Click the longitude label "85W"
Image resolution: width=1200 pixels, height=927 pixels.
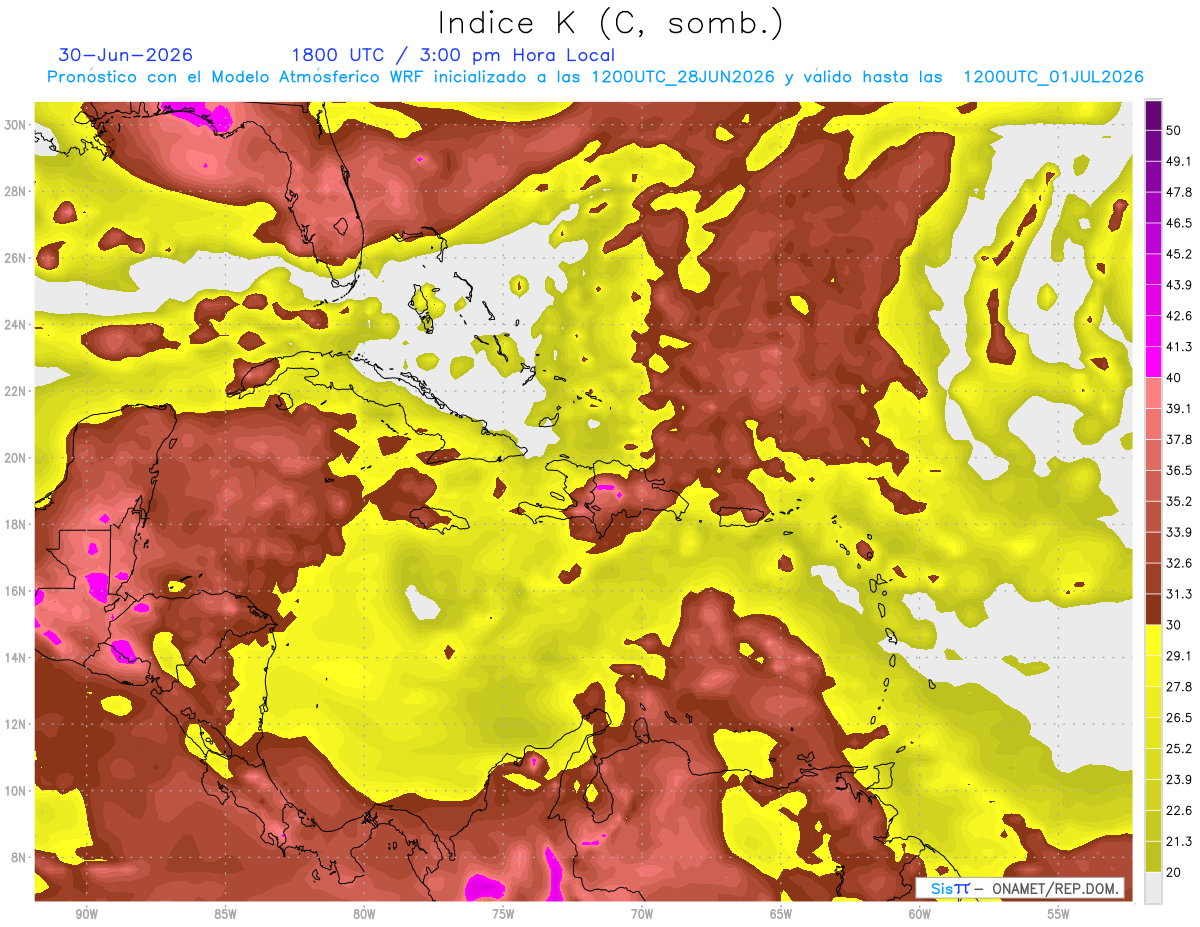(225, 915)
